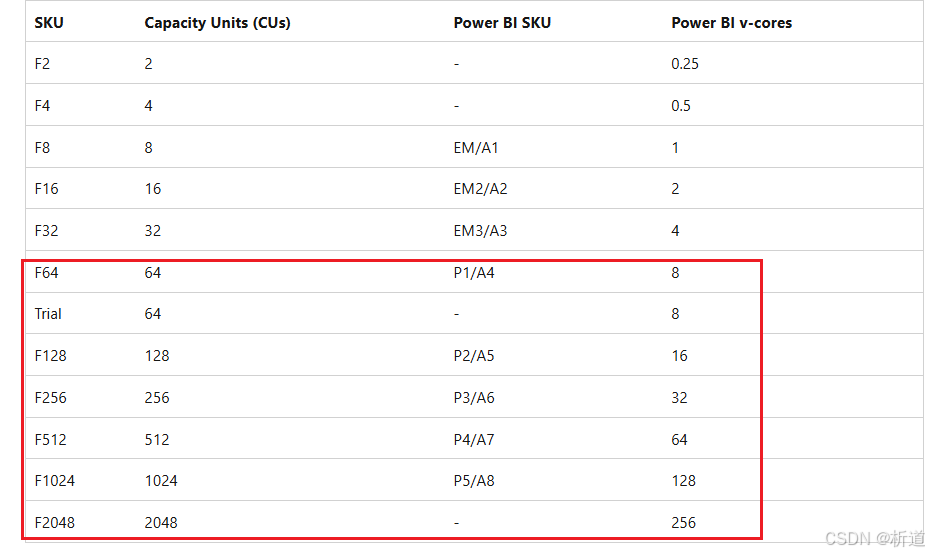Click the SKU column header

pyautogui.click(x=49, y=22)
